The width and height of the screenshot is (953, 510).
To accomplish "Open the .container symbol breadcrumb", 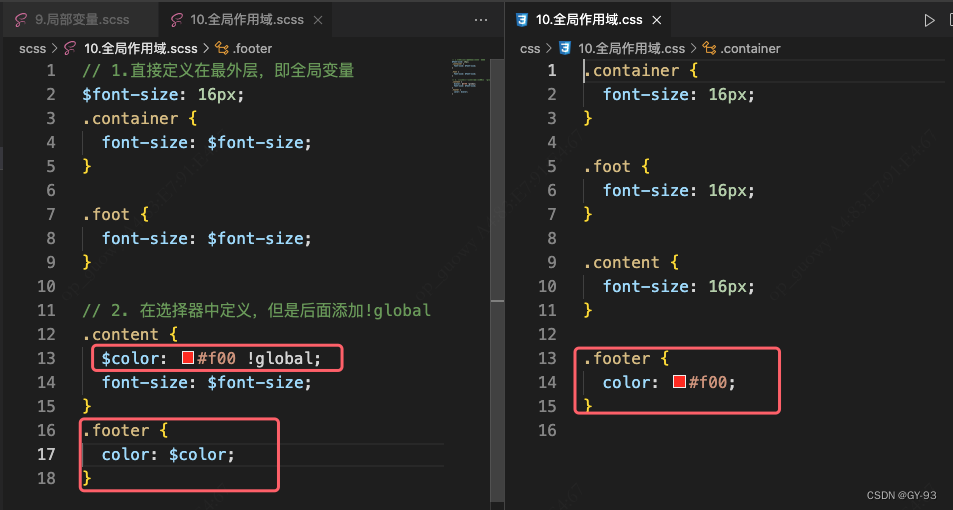I will point(750,49).
